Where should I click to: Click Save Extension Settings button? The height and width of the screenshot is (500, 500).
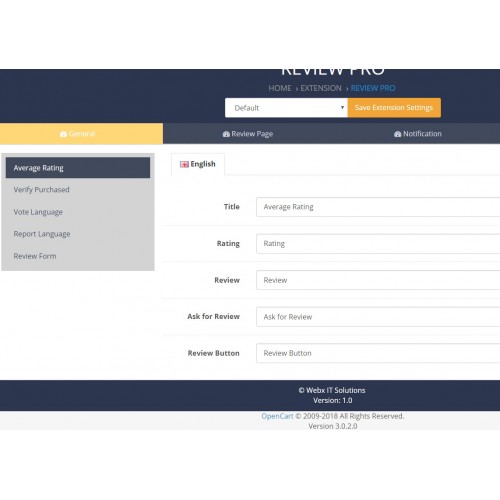pyautogui.click(x=394, y=108)
